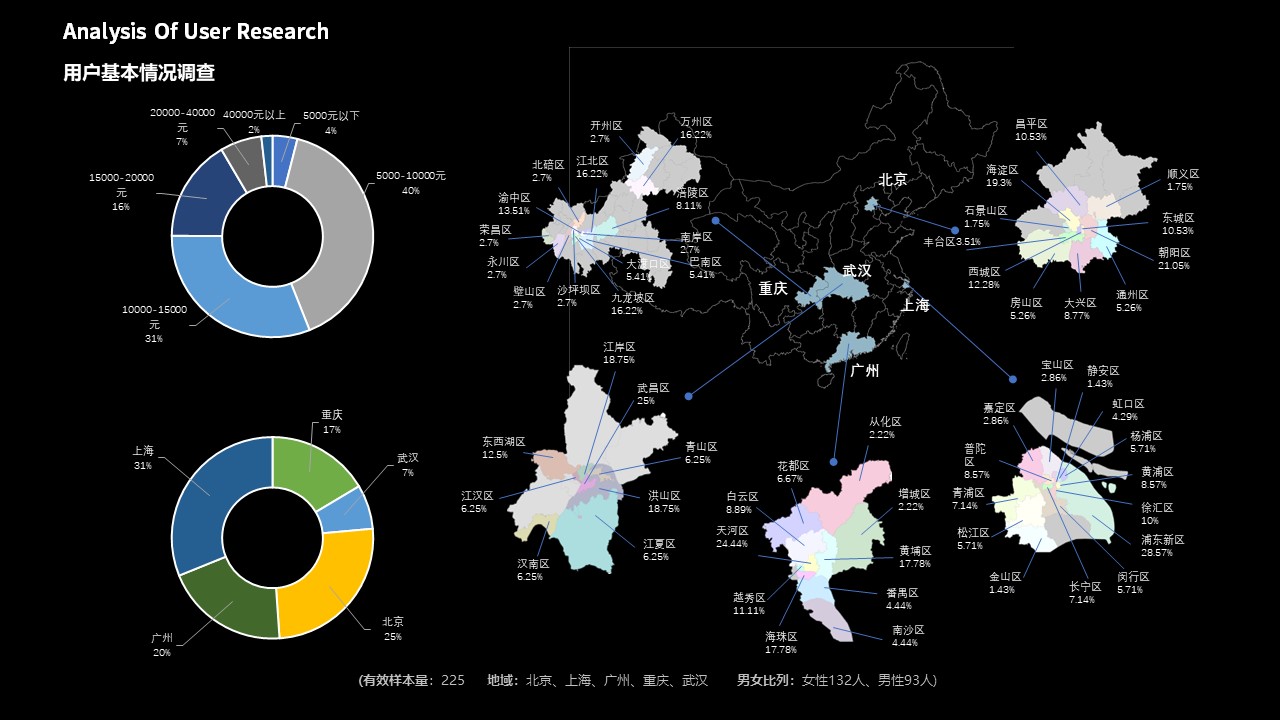Select the '九龙坡区 16.22%' district label

click(x=633, y=304)
